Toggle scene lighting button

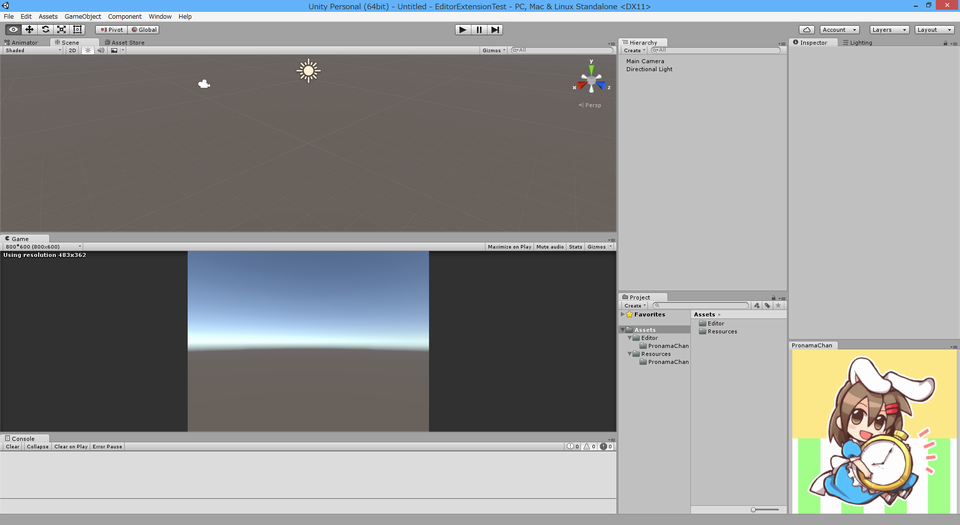pyautogui.click(x=88, y=50)
